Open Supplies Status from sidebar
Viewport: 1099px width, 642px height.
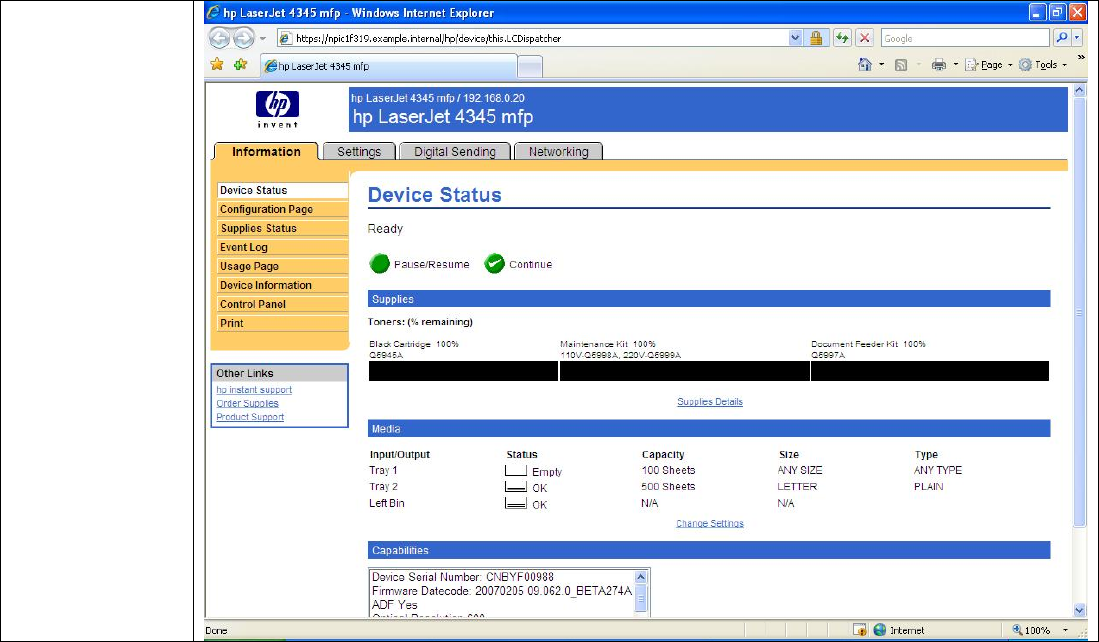tap(282, 228)
